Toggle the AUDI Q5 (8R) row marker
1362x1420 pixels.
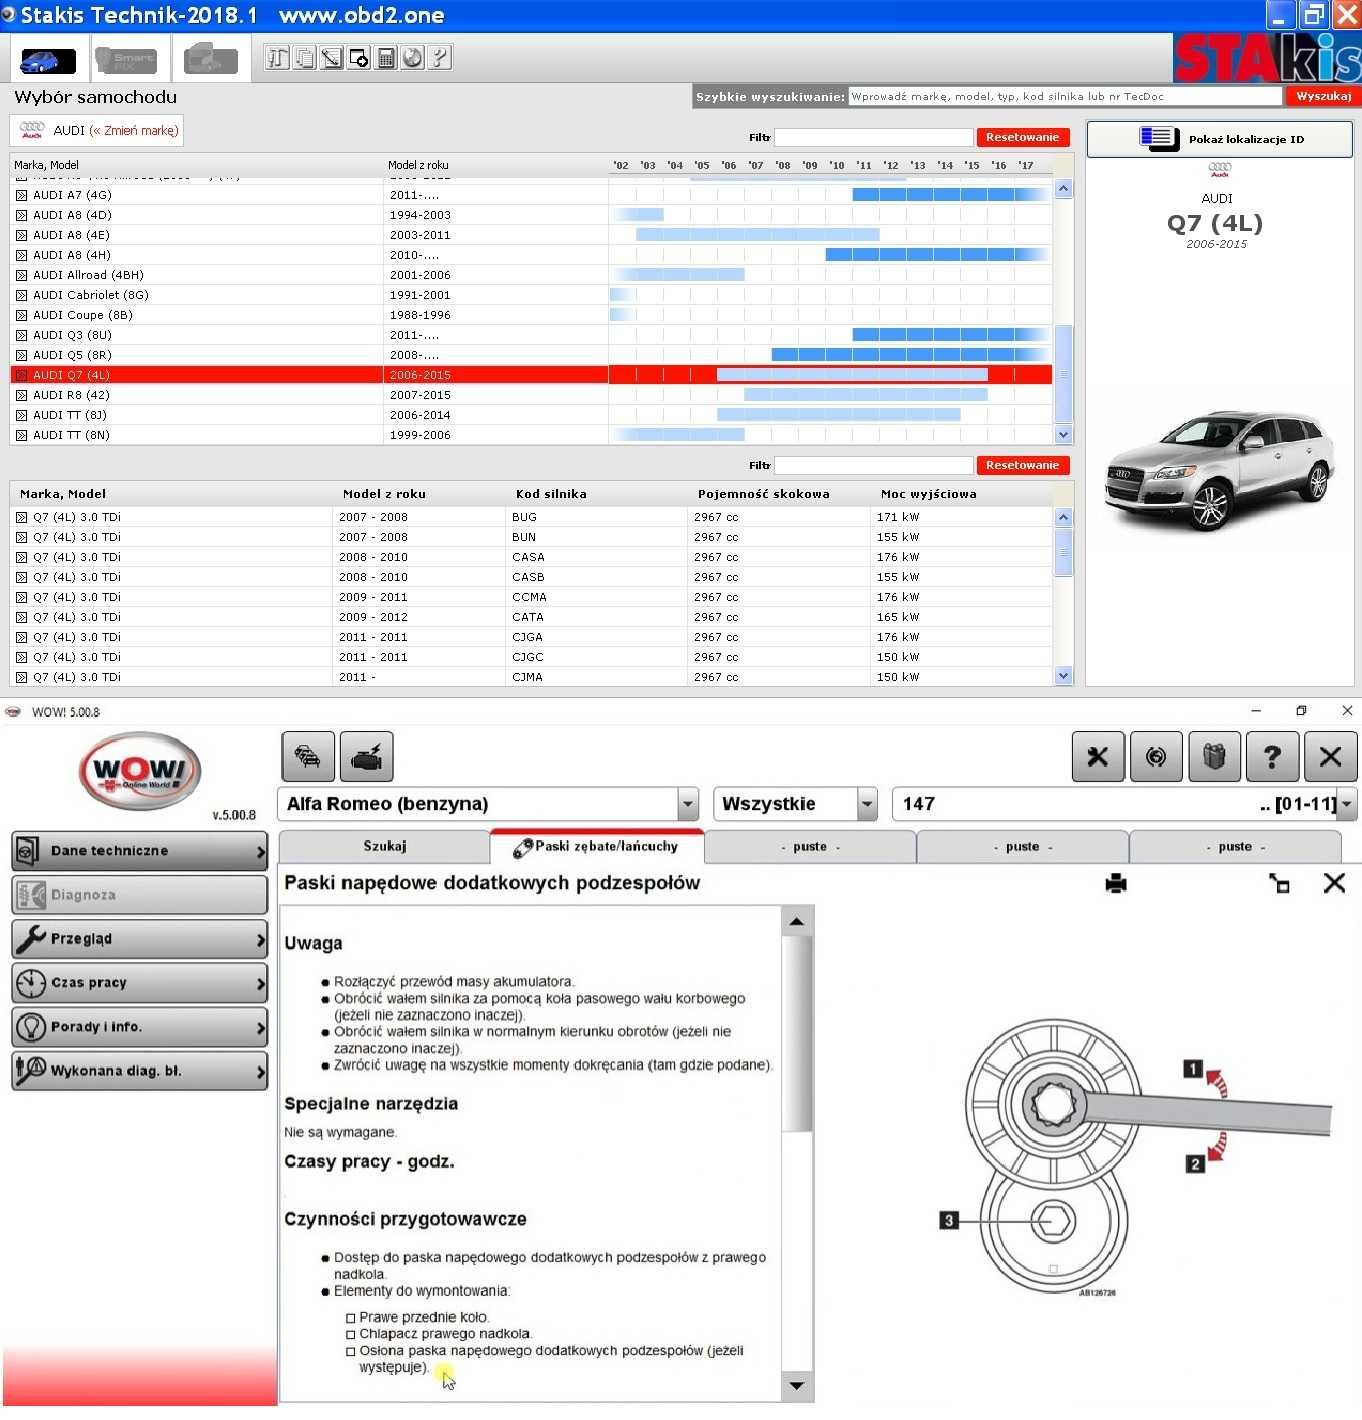point(21,355)
